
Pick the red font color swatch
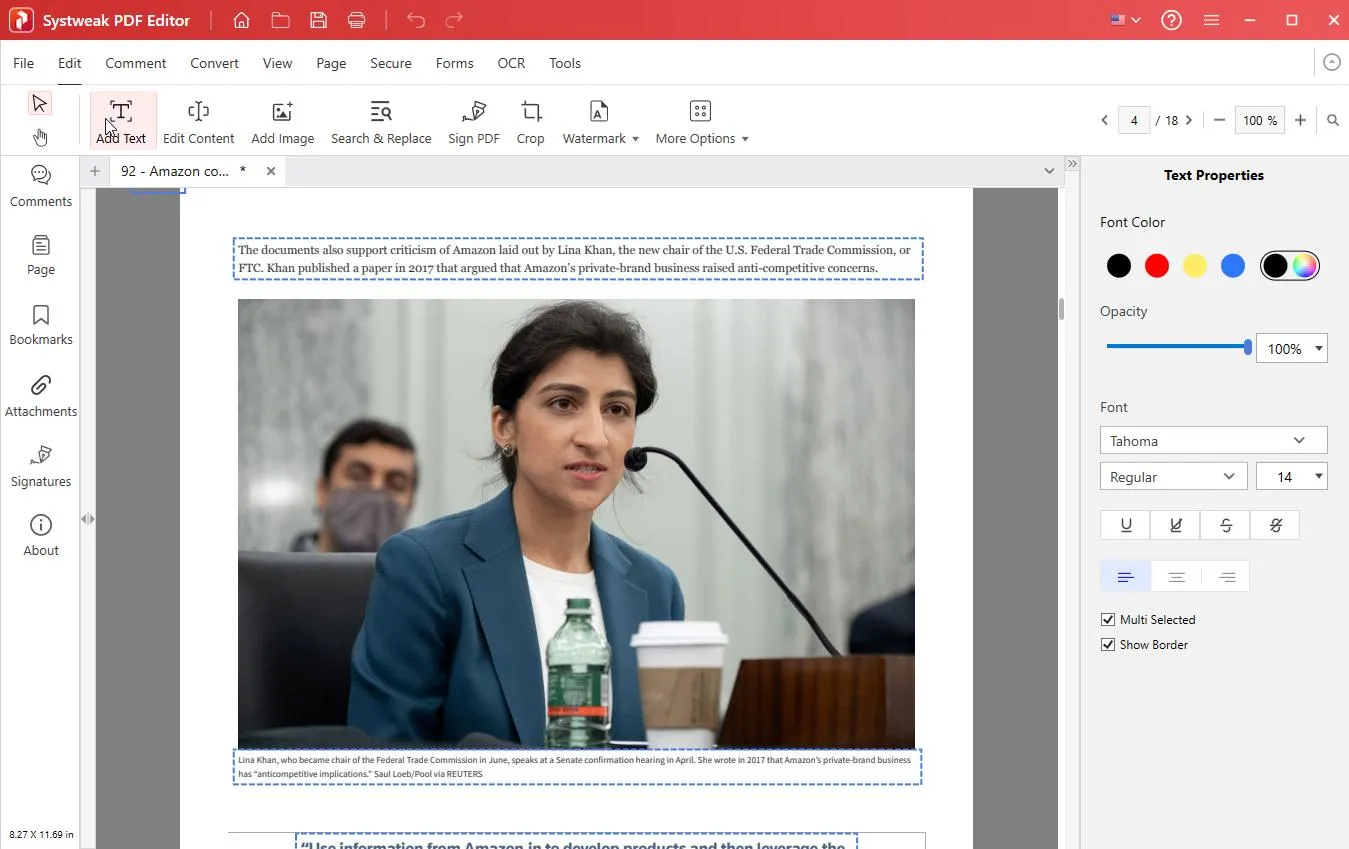tap(1157, 266)
